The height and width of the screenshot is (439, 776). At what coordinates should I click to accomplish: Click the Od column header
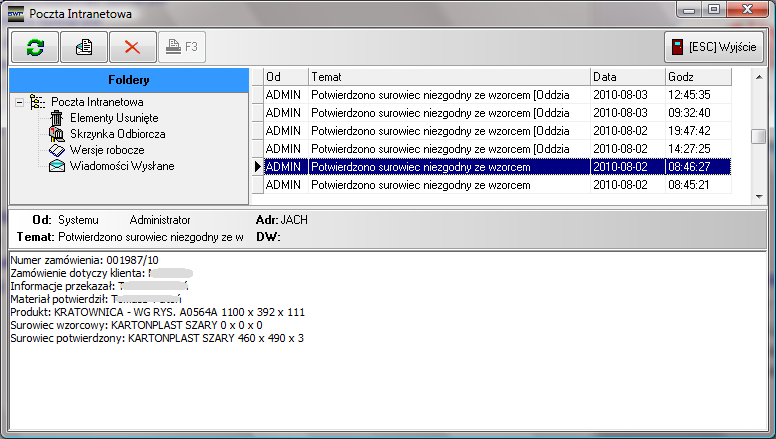pos(285,77)
